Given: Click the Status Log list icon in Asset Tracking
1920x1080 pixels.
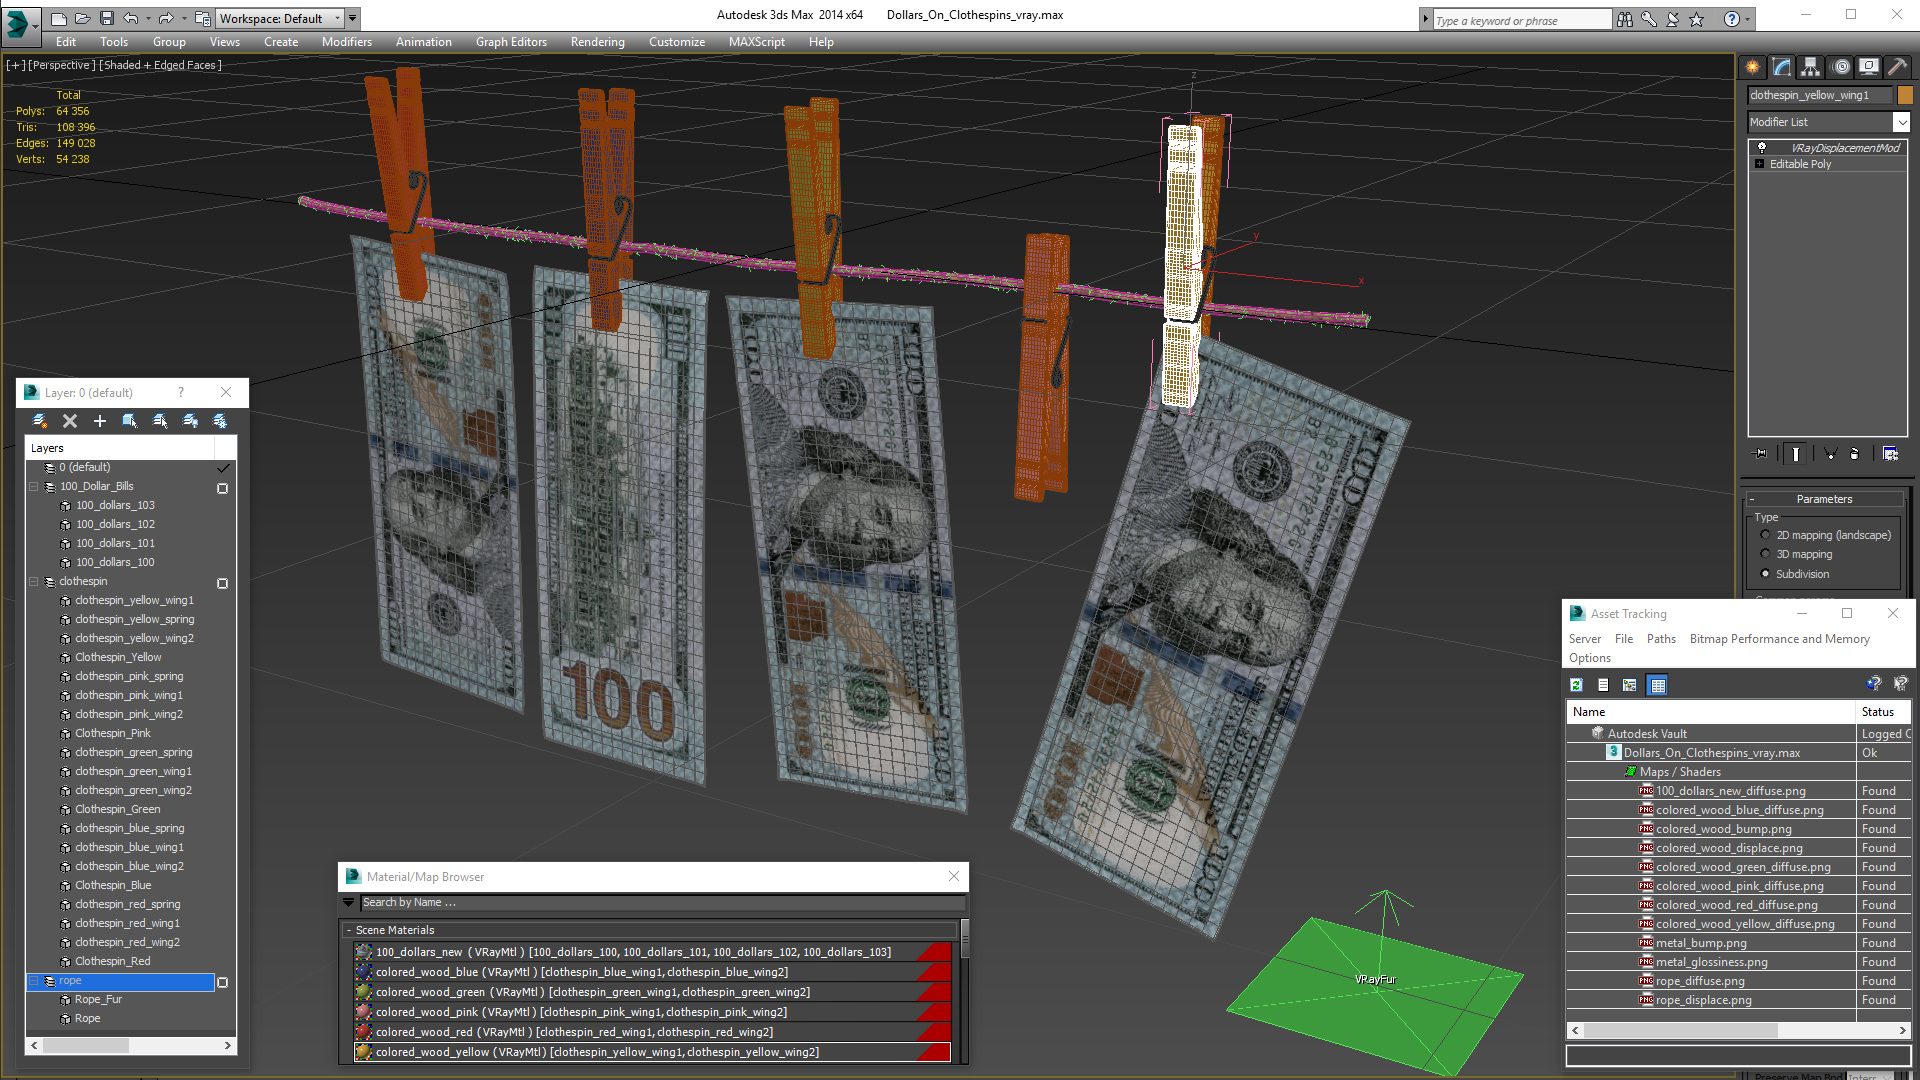Looking at the screenshot, I should point(1603,685).
